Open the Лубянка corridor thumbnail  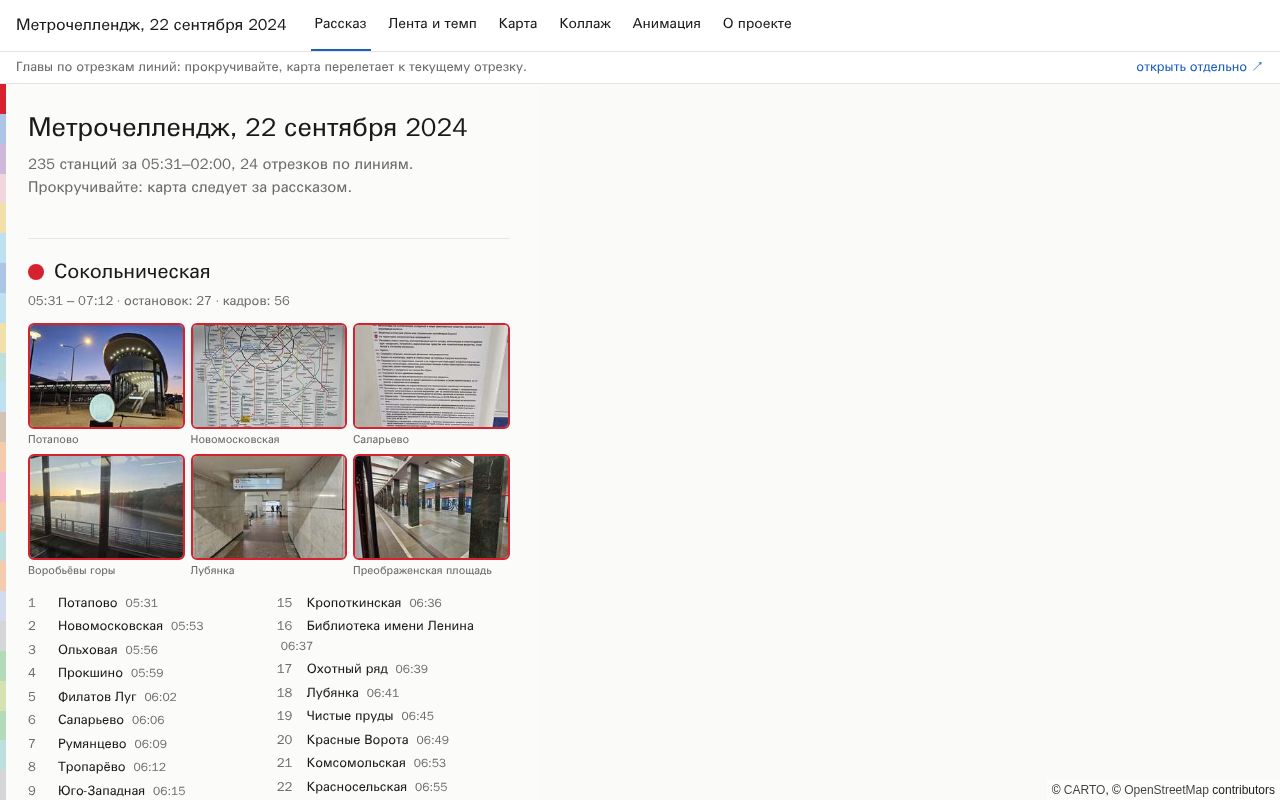(269, 507)
